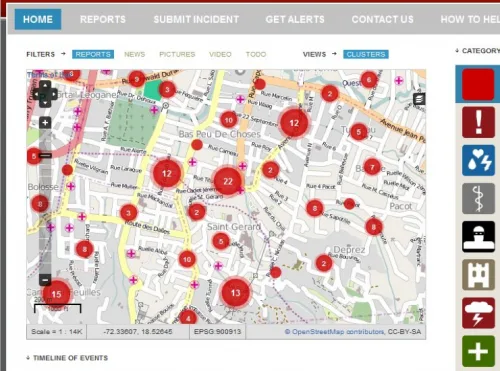500x371 pixels.
Task: Open the cluster marker showing 22 reports
Action: coord(228,181)
